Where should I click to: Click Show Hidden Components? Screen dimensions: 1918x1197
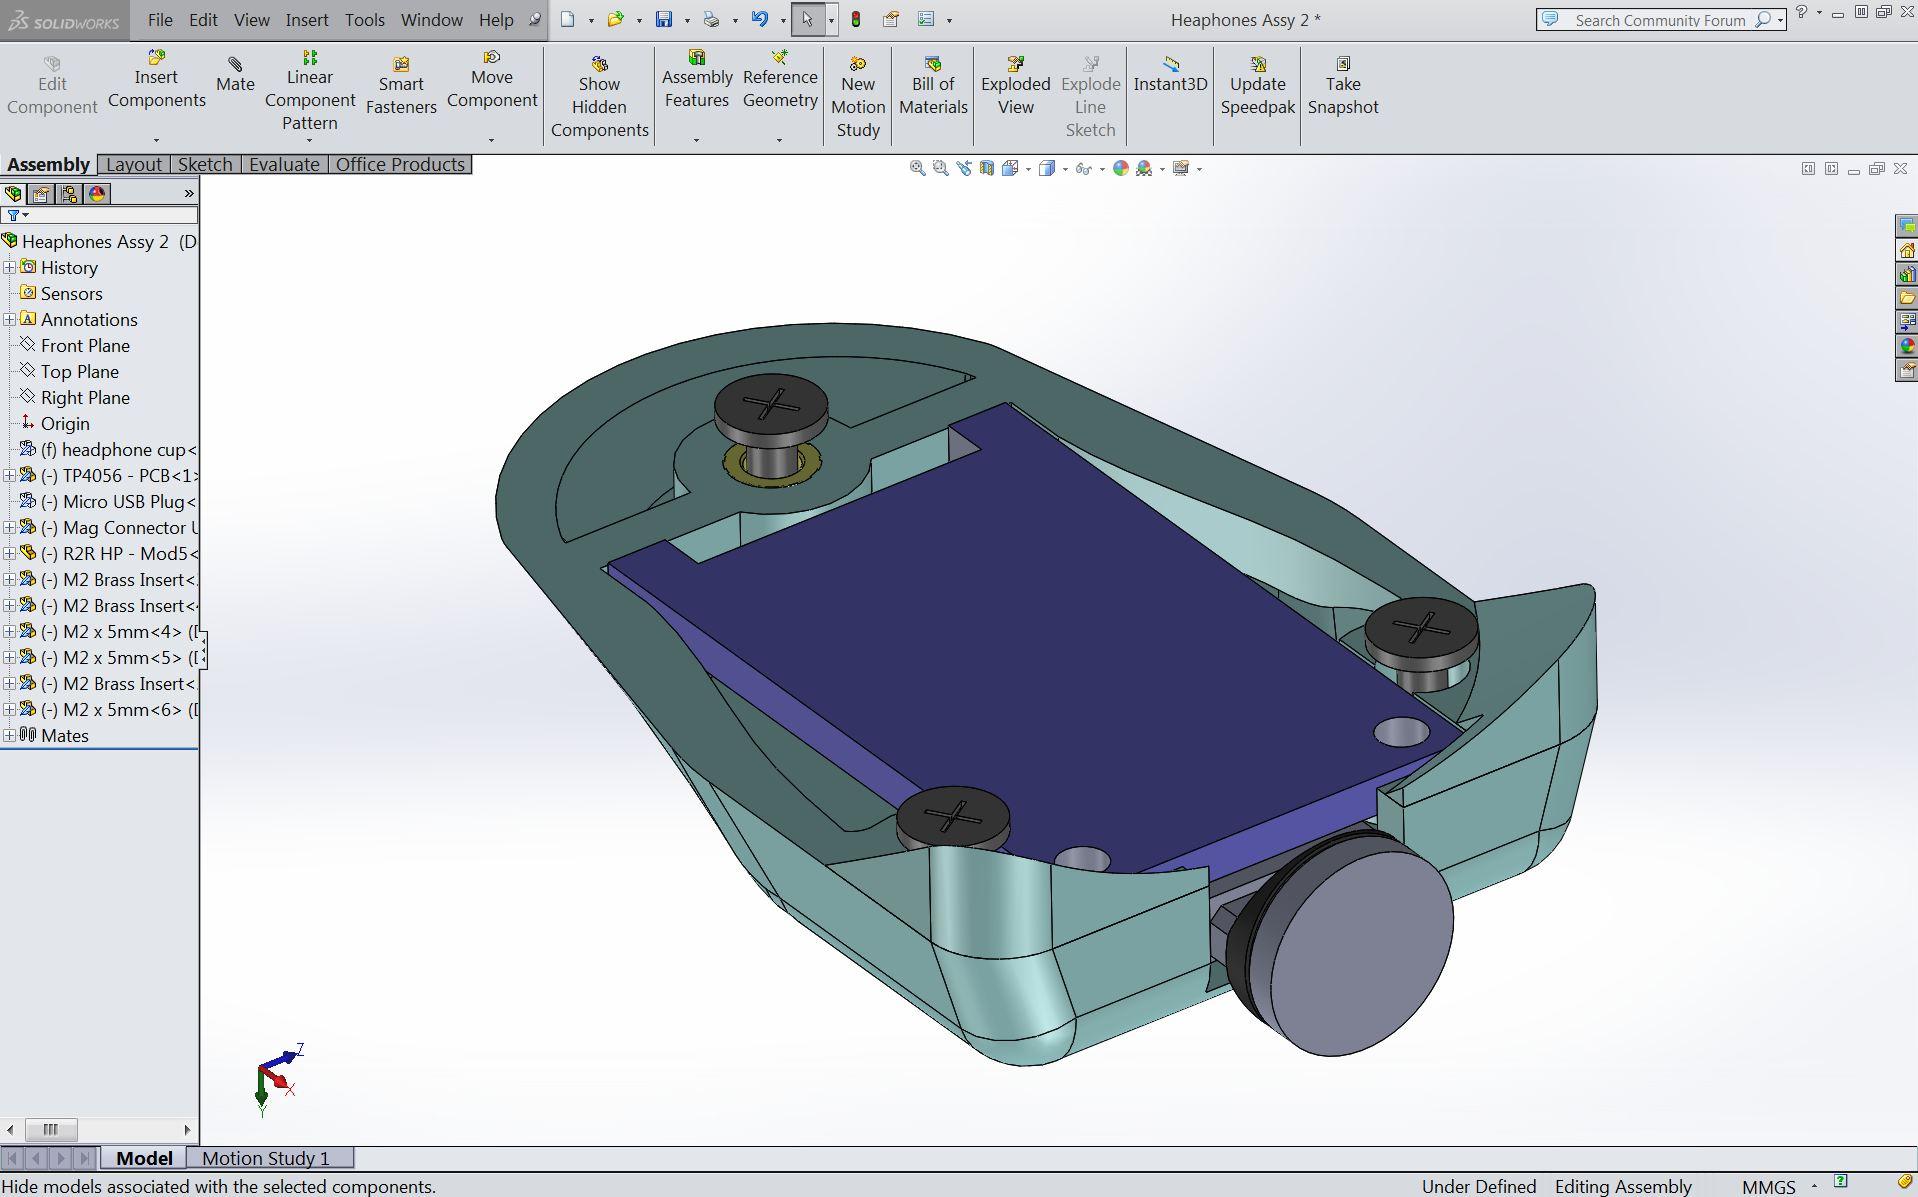(600, 97)
